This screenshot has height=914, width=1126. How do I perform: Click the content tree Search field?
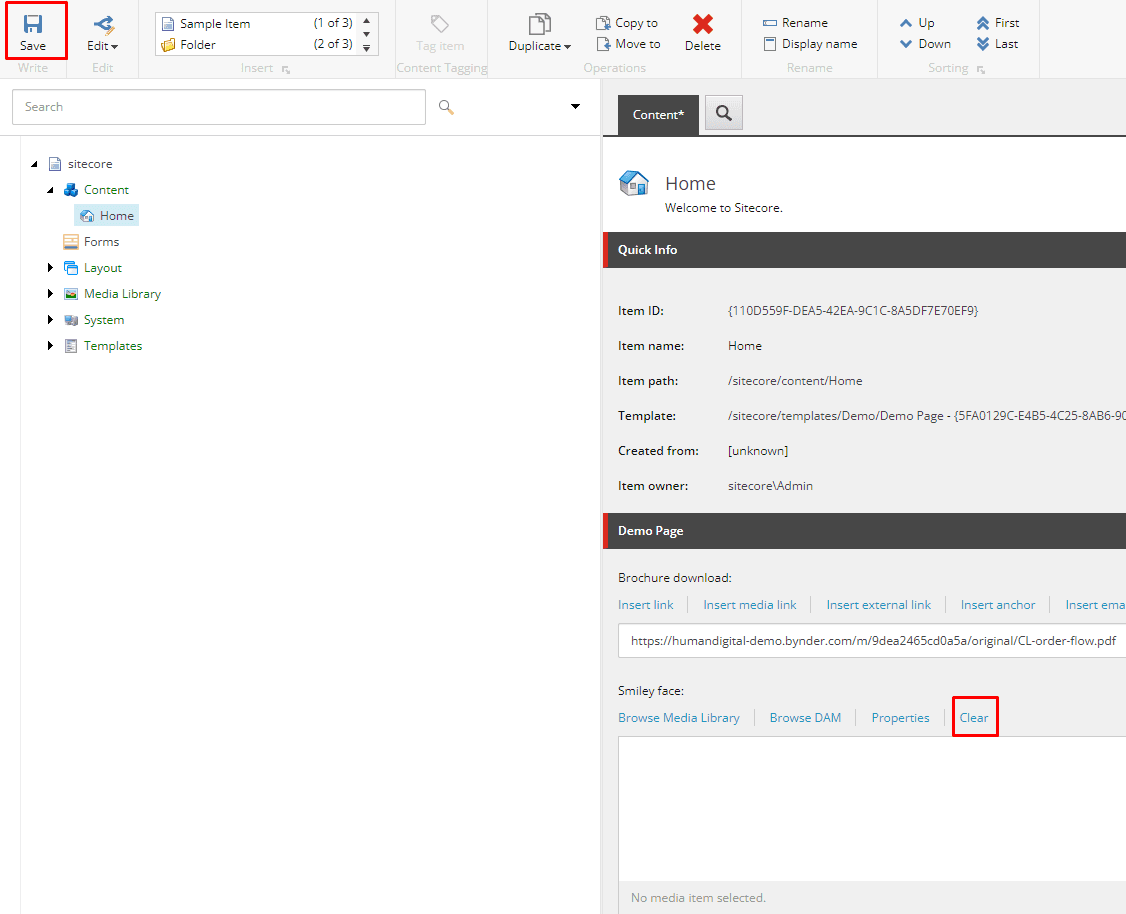218,107
